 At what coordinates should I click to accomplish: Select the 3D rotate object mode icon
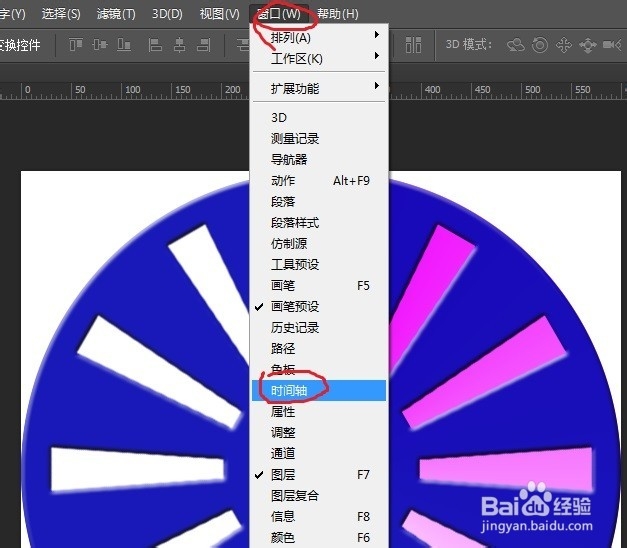point(516,45)
